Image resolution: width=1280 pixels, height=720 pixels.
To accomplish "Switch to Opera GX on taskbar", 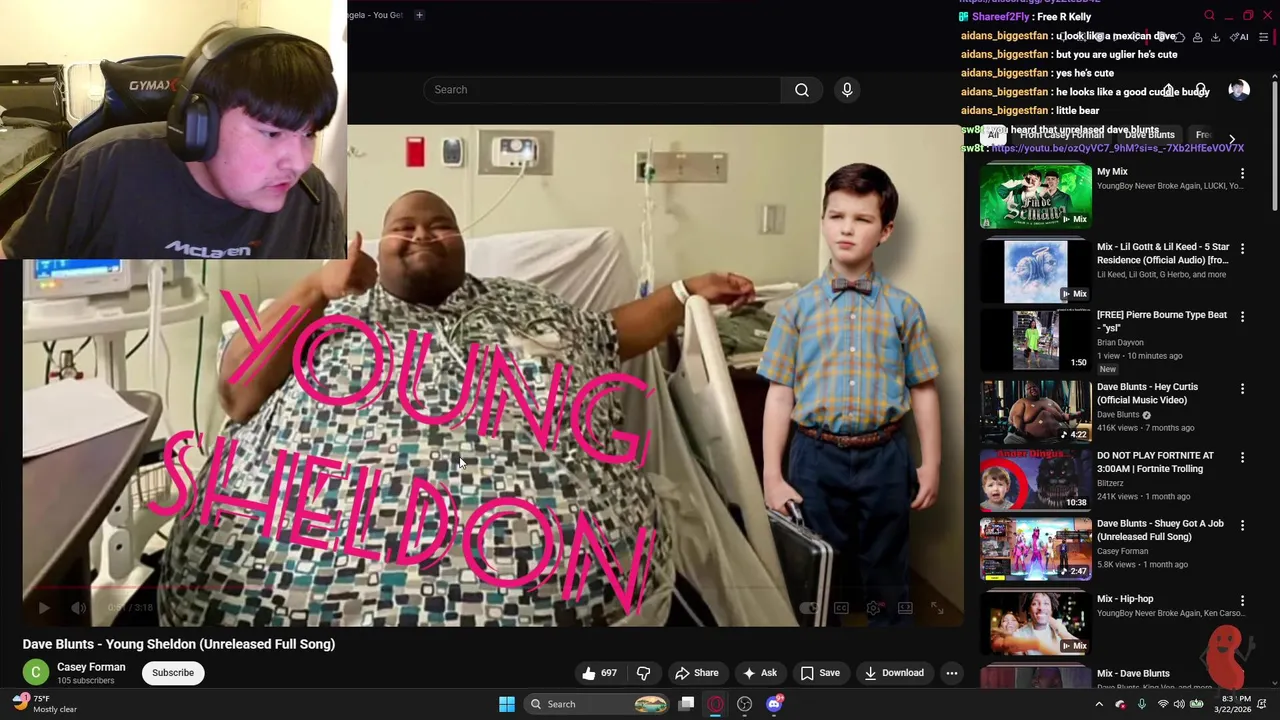I will point(716,704).
